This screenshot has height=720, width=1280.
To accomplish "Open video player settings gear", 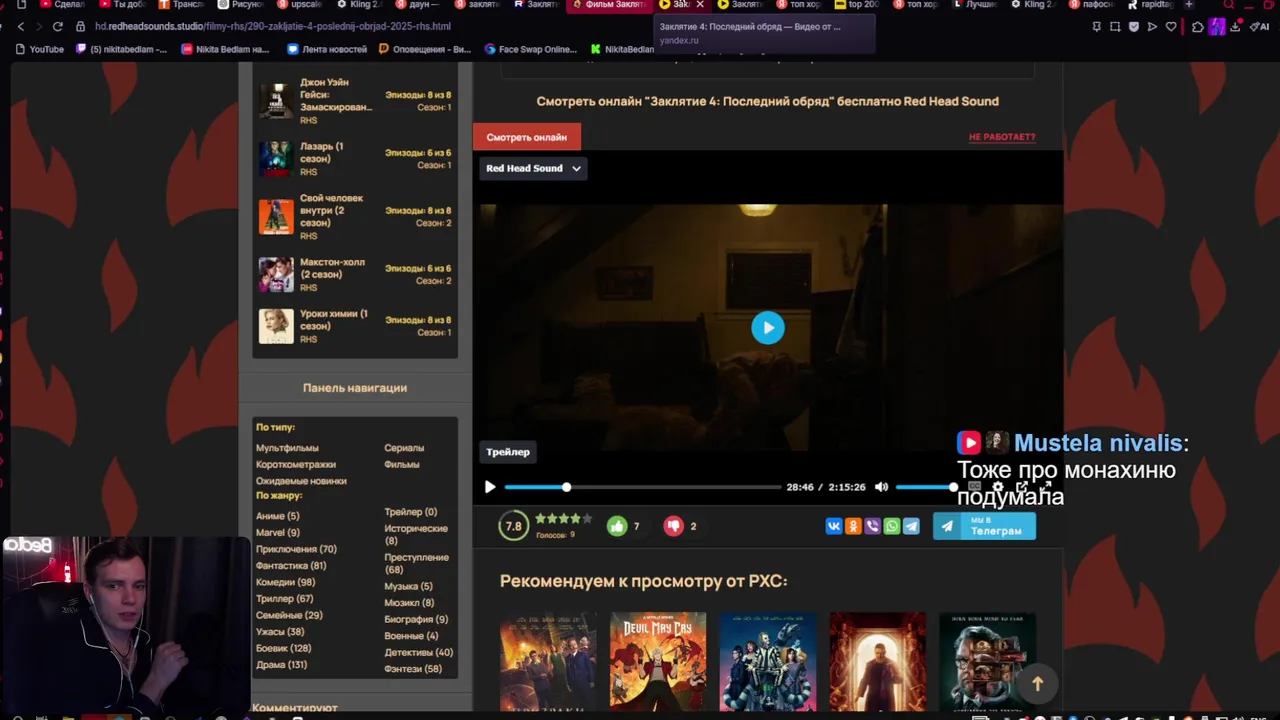I will tap(997, 487).
